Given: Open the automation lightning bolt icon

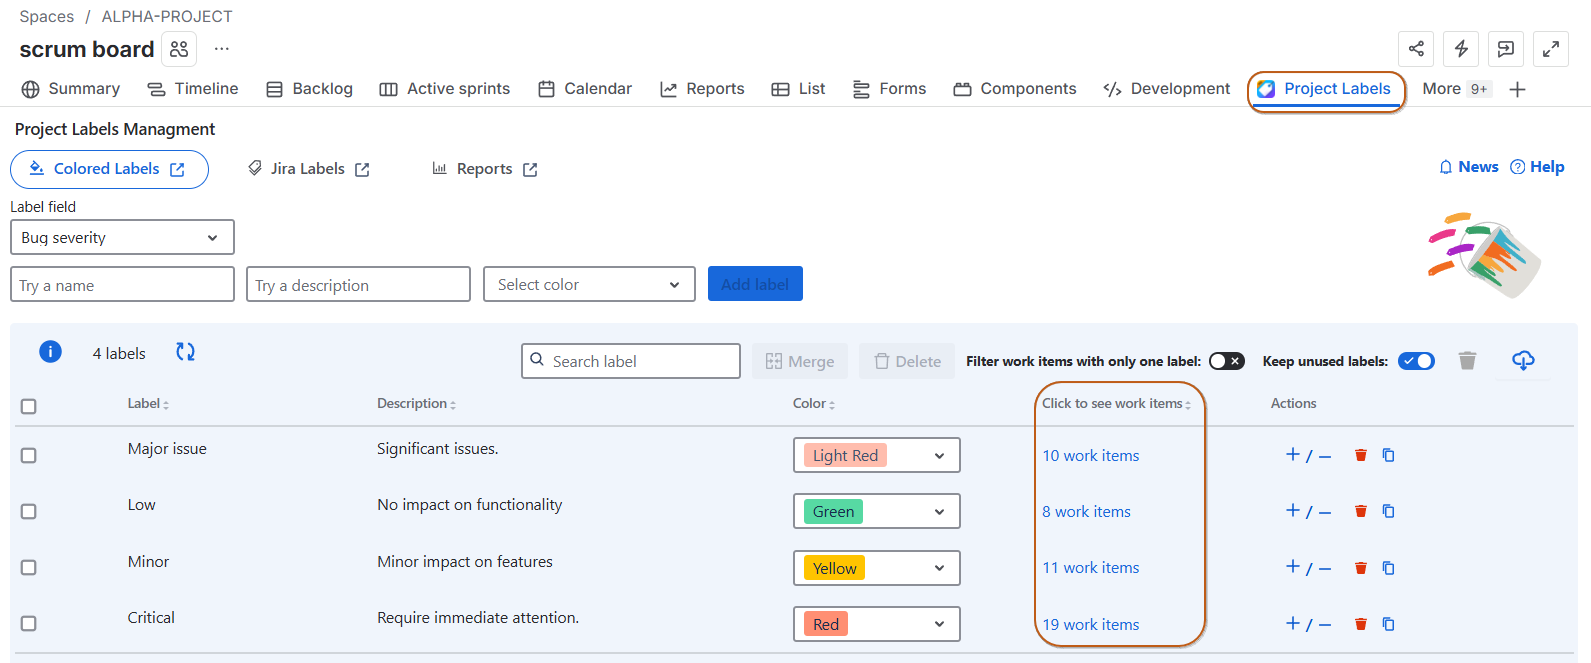Looking at the screenshot, I should 1461,49.
